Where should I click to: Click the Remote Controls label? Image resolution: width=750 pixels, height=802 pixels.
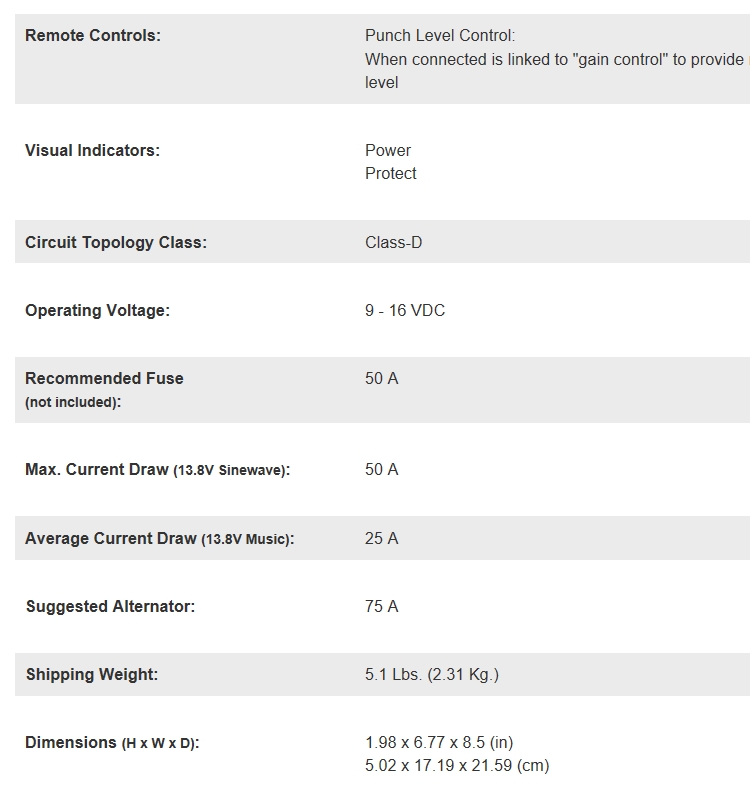[92, 36]
